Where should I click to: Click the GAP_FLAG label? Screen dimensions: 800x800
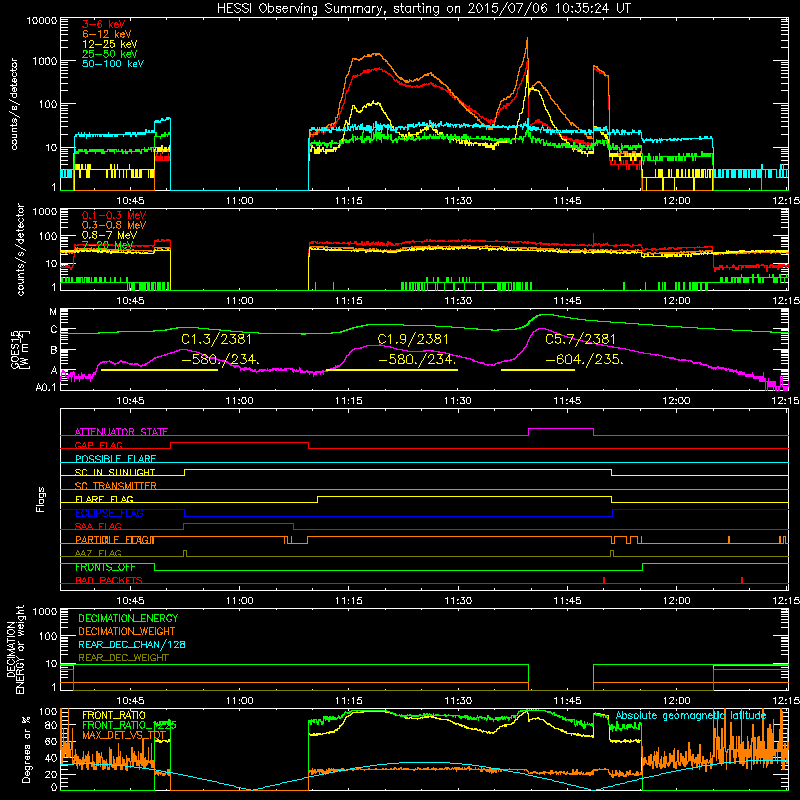(98, 445)
